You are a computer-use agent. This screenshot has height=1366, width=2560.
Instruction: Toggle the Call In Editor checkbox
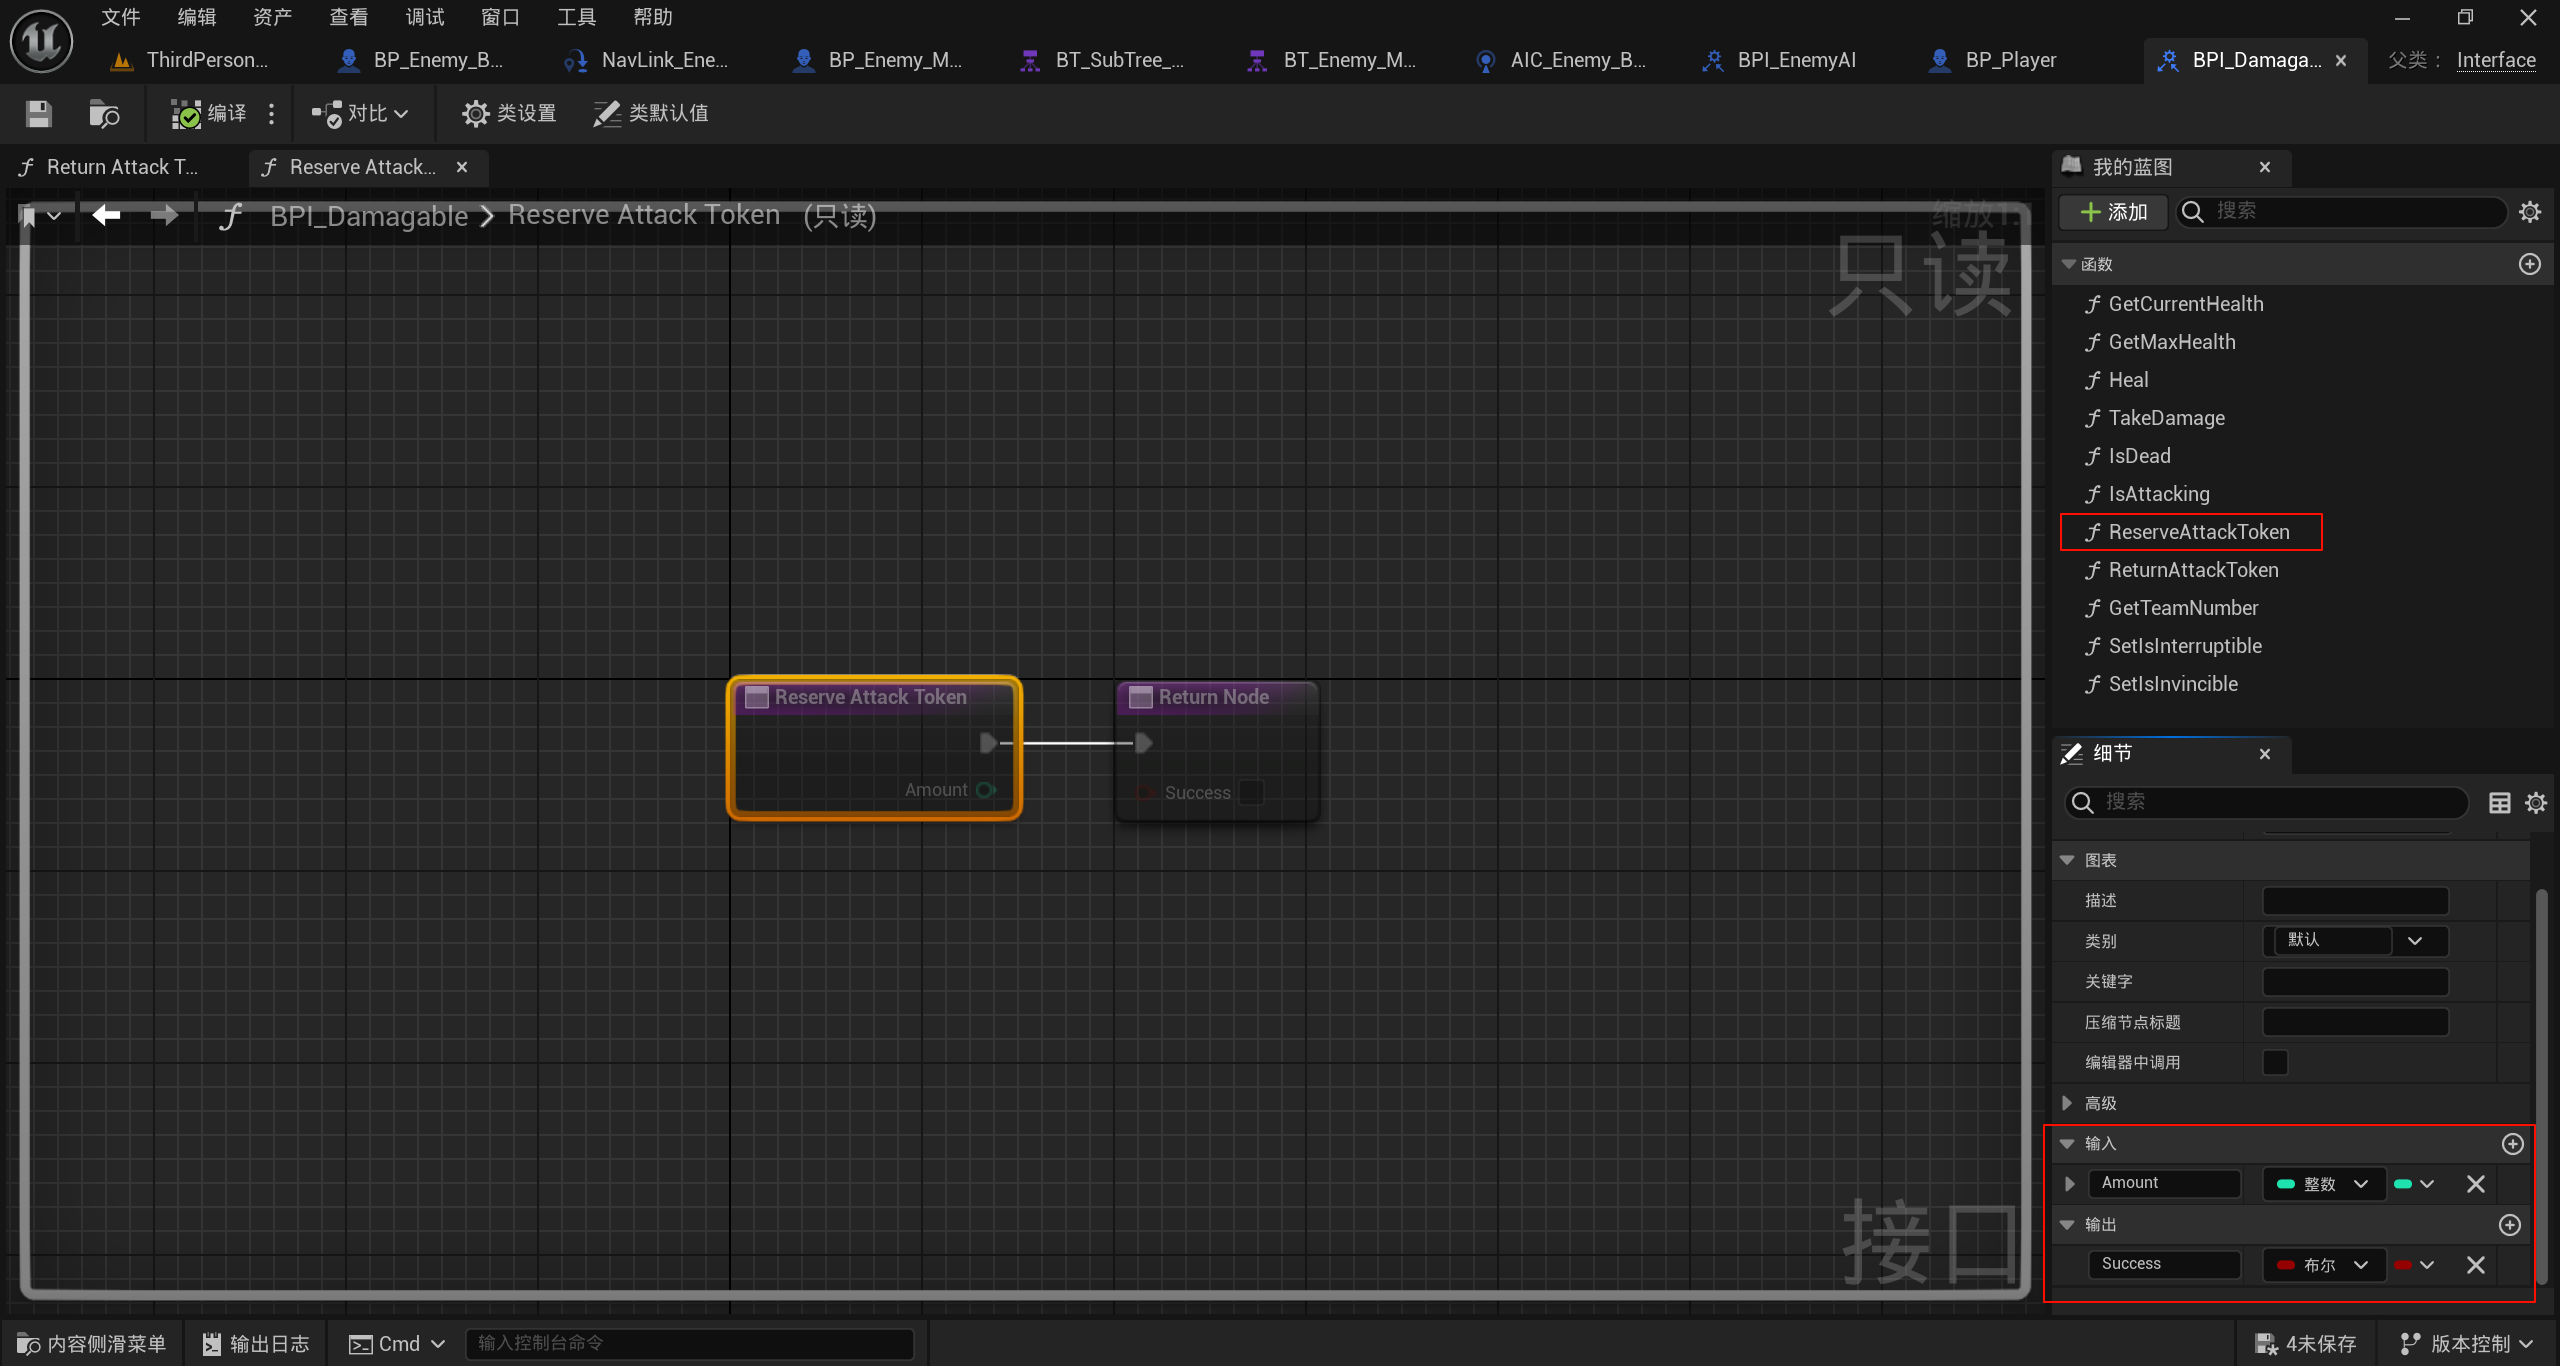(x=2274, y=1062)
